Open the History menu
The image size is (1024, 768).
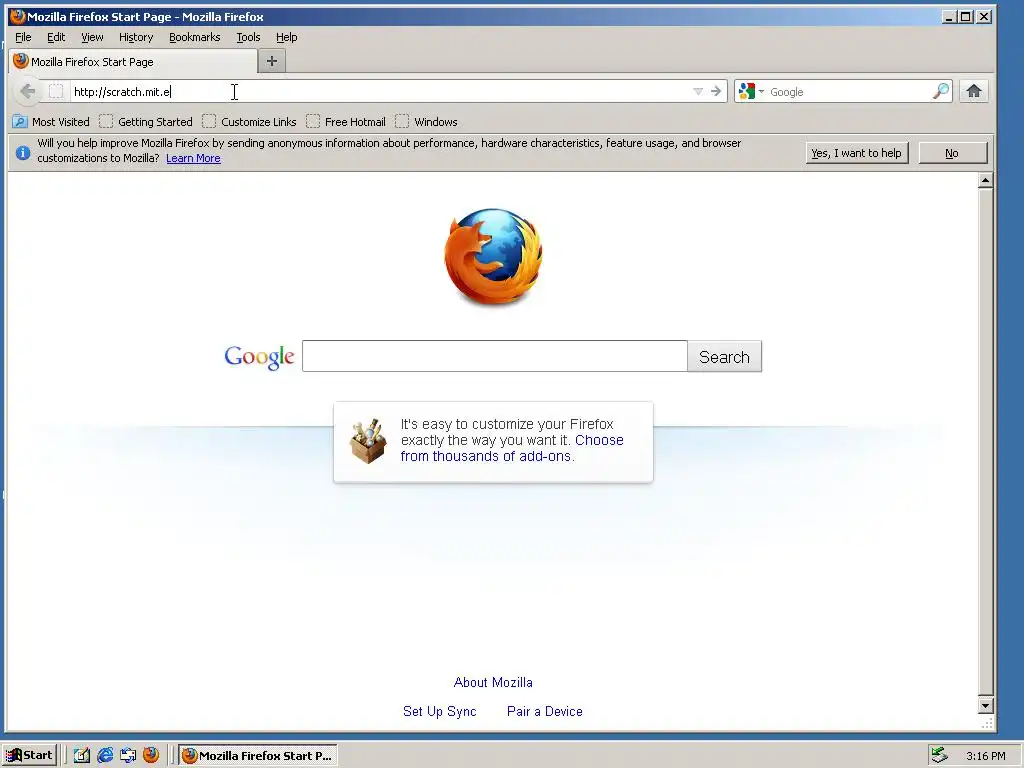(x=136, y=37)
